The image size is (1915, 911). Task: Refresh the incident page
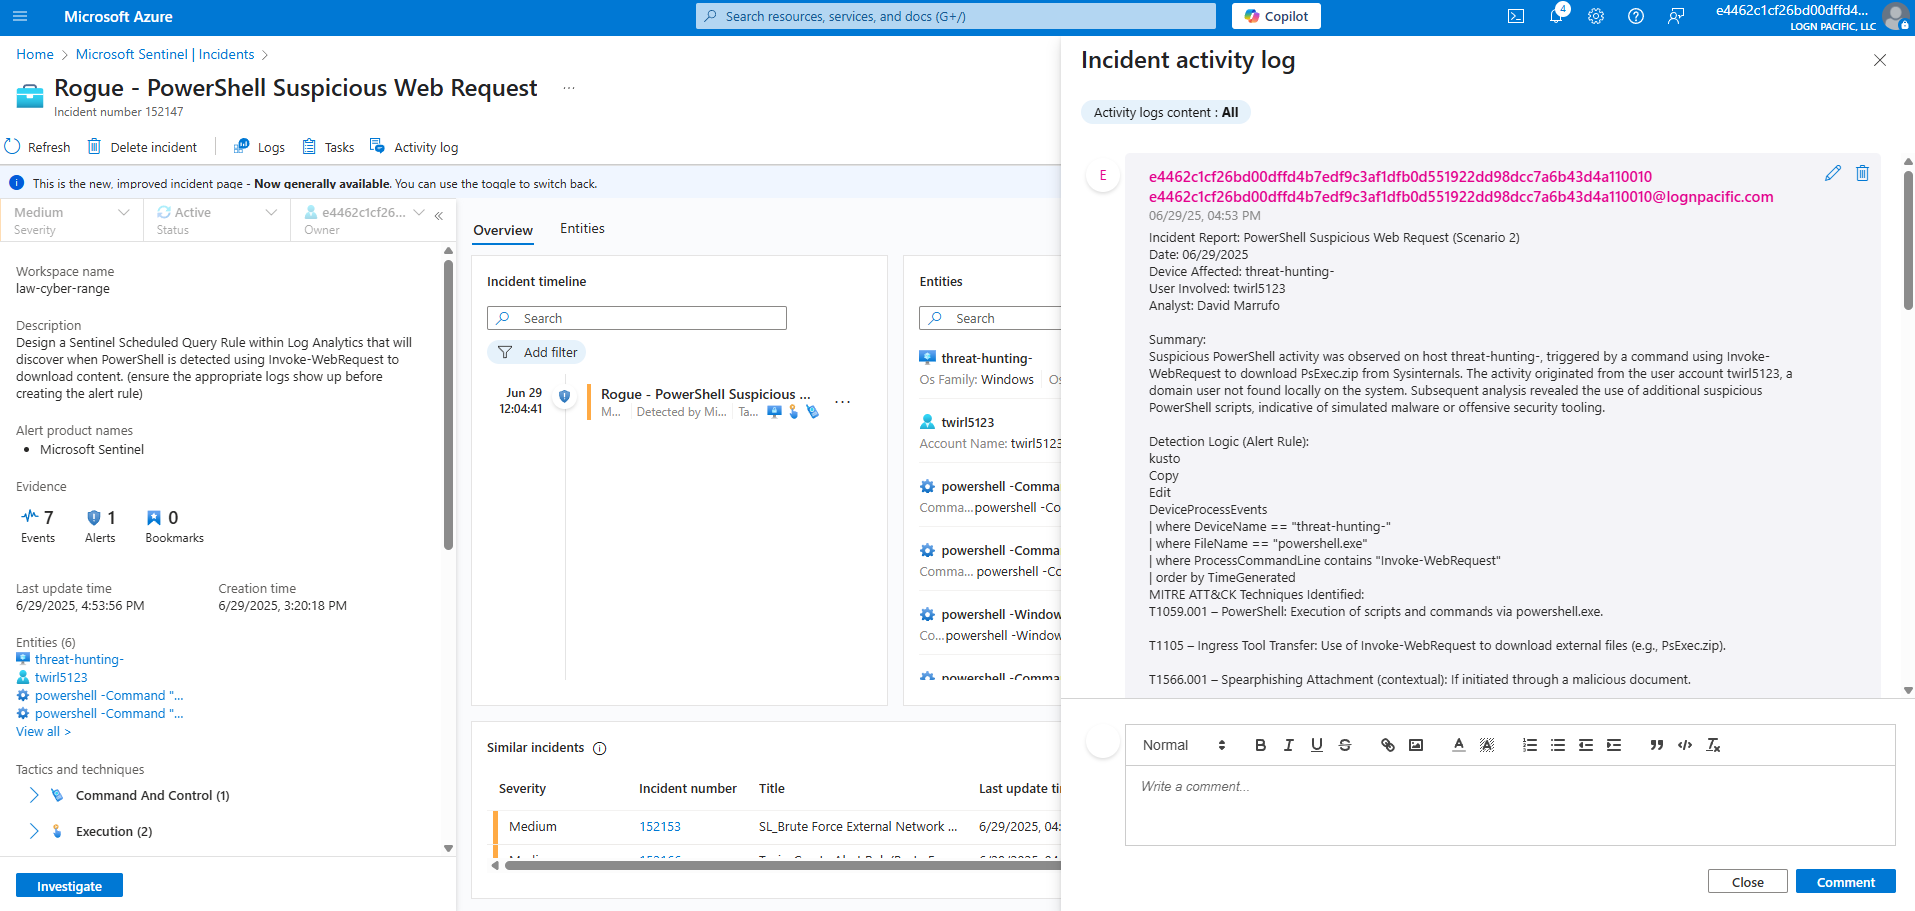[x=38, y=147]
